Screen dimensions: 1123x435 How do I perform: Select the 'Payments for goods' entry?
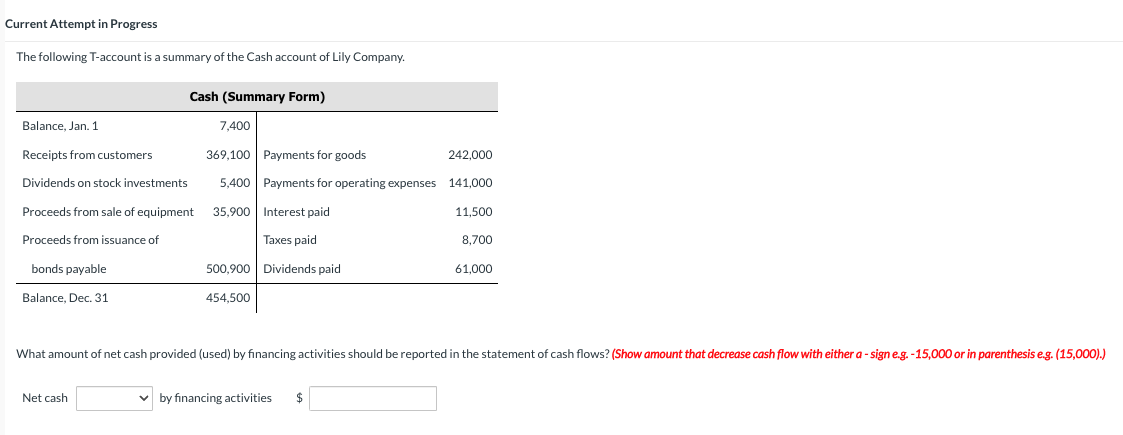point(314,155)
